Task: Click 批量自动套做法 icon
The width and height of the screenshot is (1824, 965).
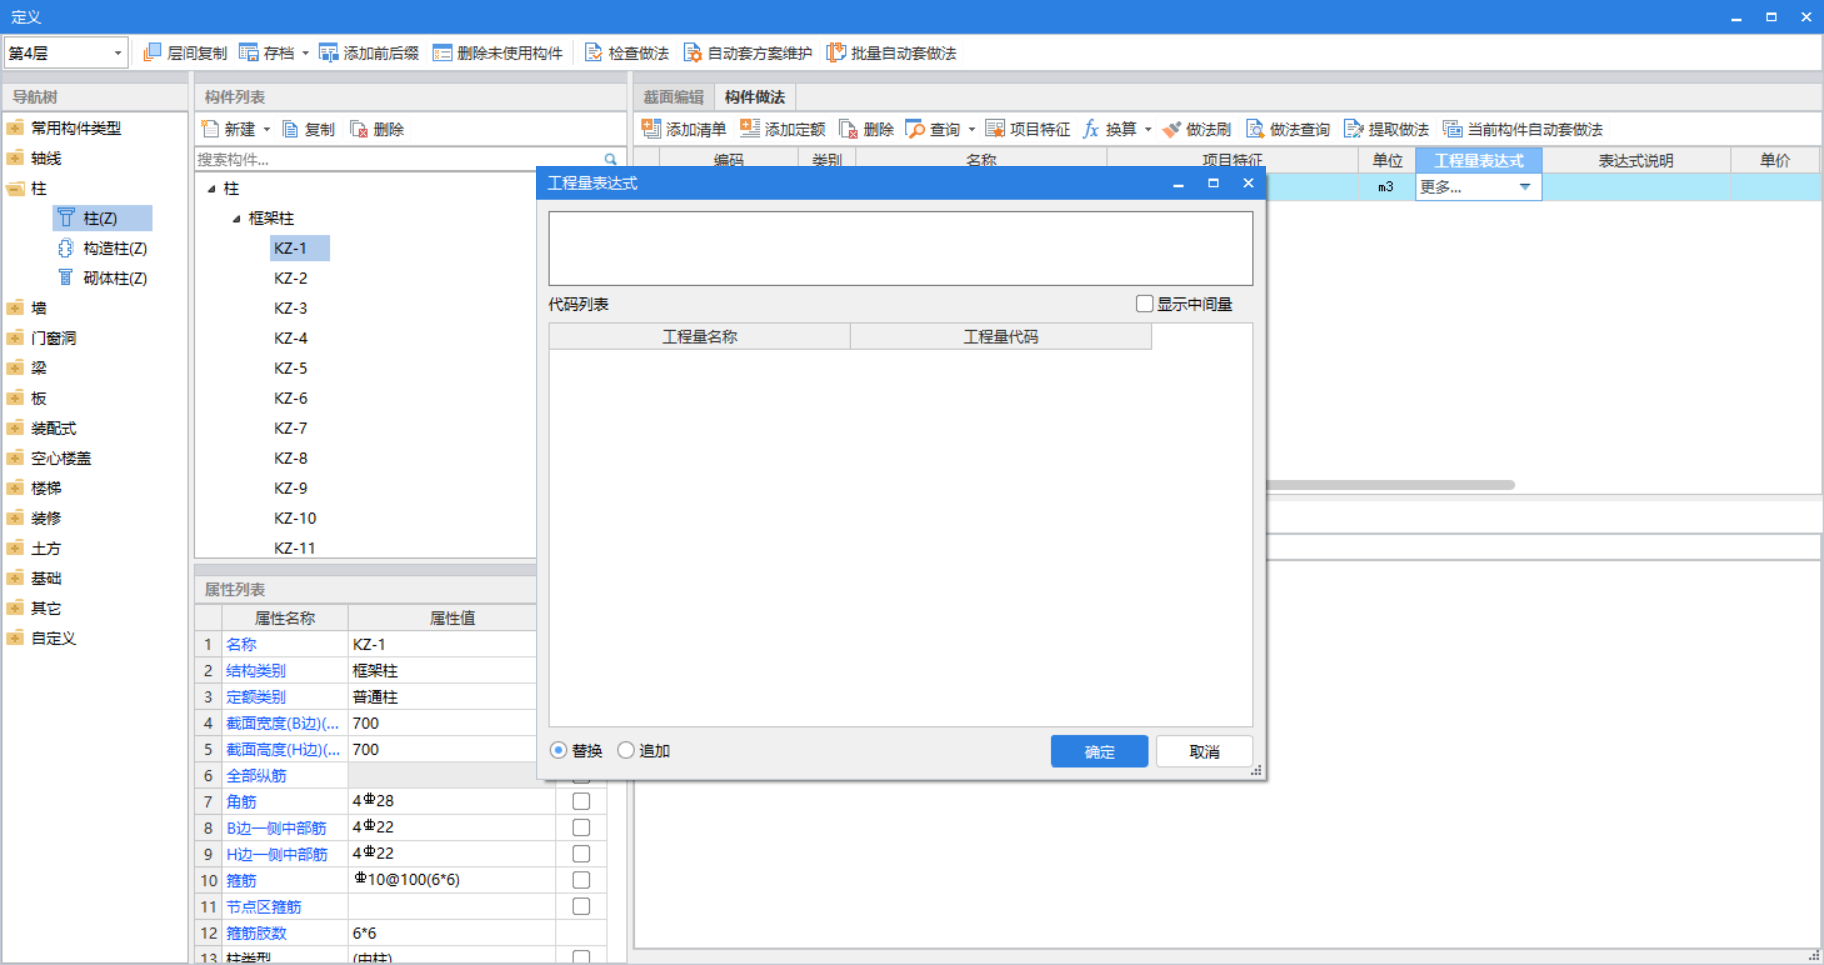Action: pyautogui.click(x=836, y=53)
